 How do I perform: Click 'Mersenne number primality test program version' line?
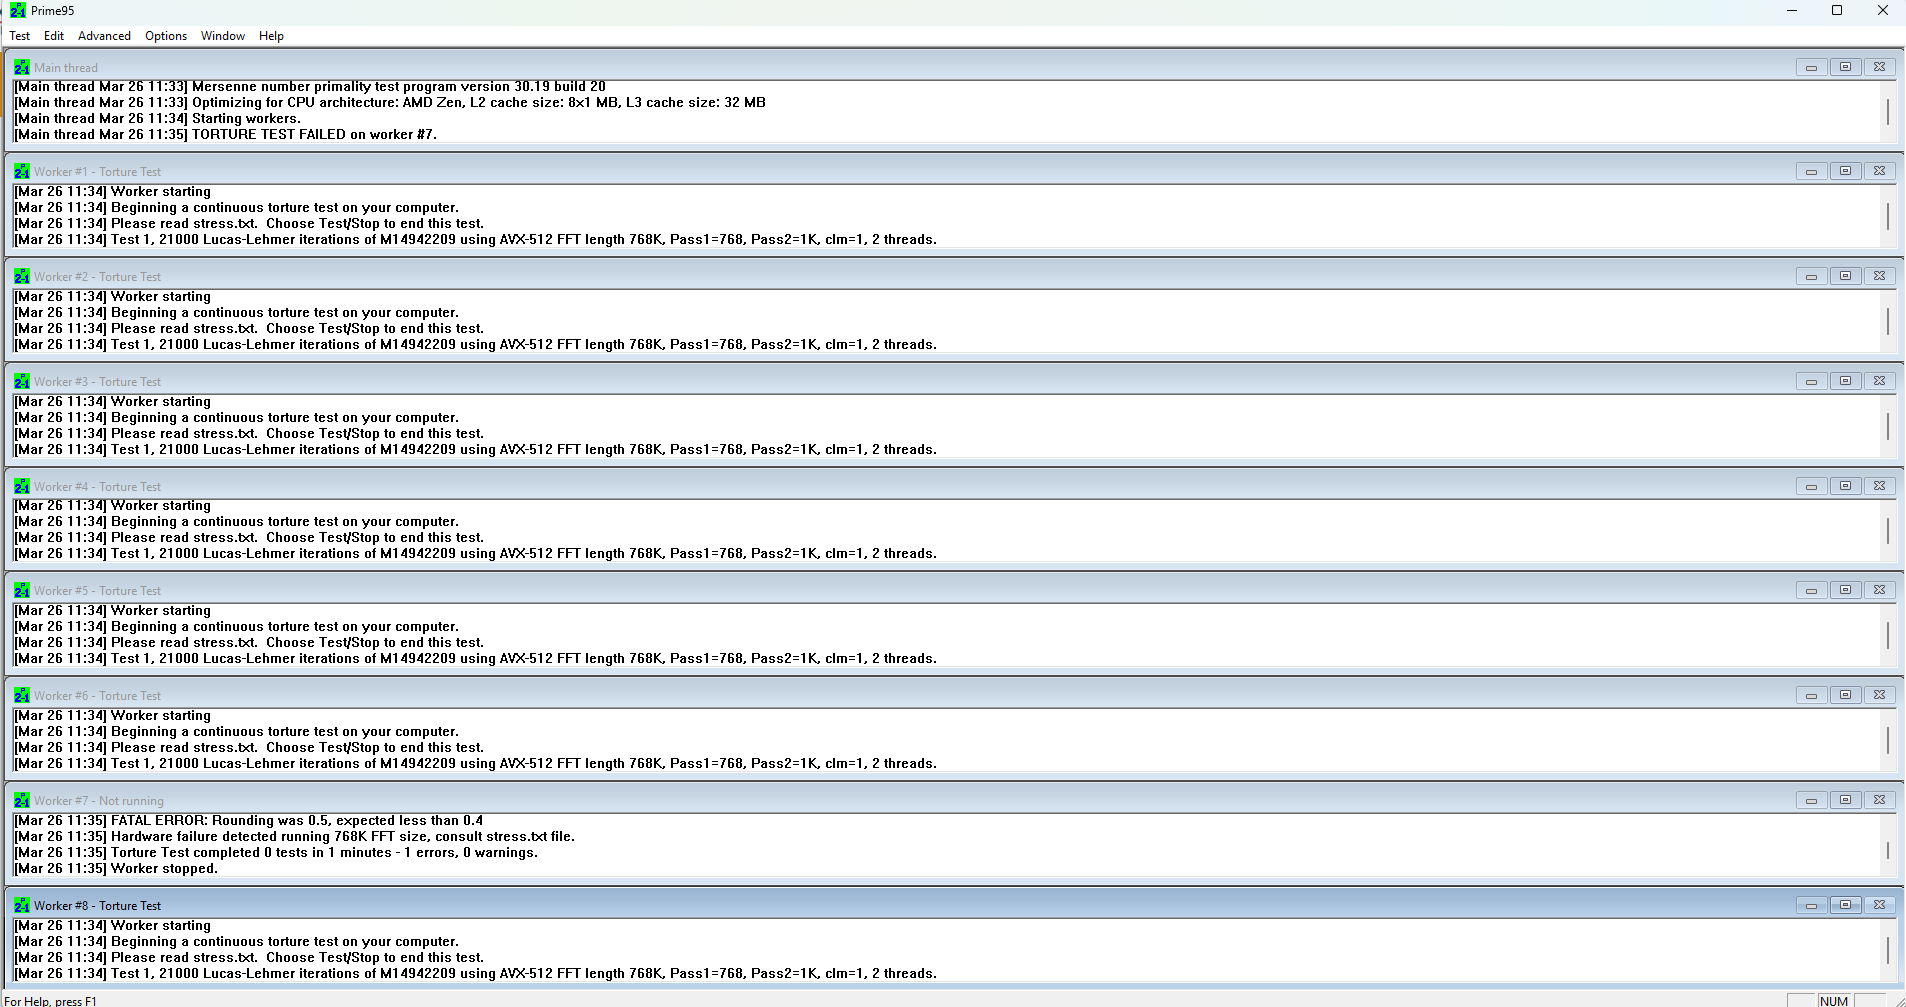310,86
